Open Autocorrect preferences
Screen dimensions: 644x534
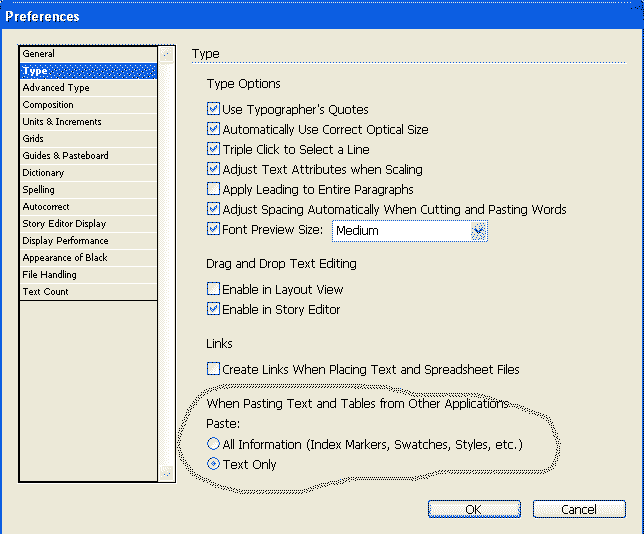[x=88, y=207]
